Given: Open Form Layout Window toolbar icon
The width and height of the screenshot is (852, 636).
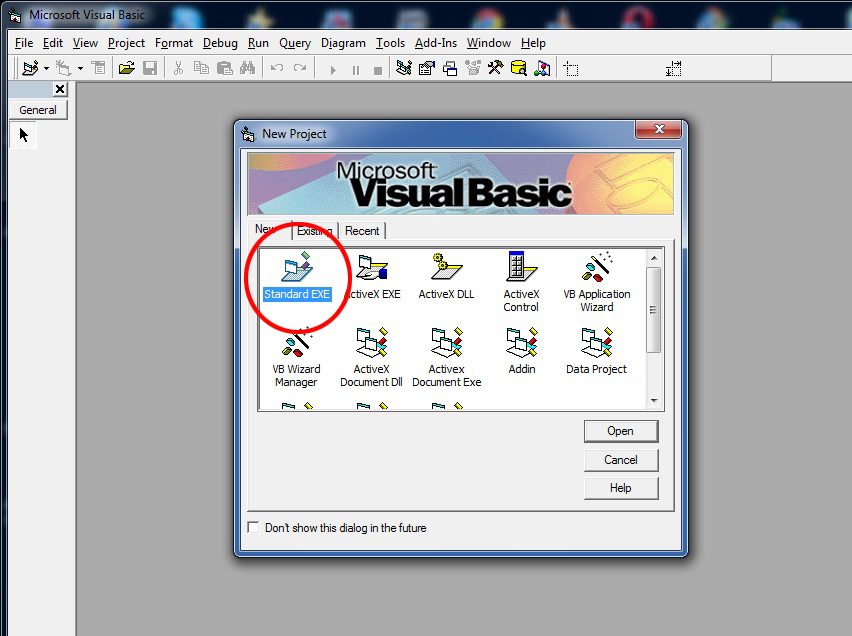Looking at the screenshot, I should point(450,68).
